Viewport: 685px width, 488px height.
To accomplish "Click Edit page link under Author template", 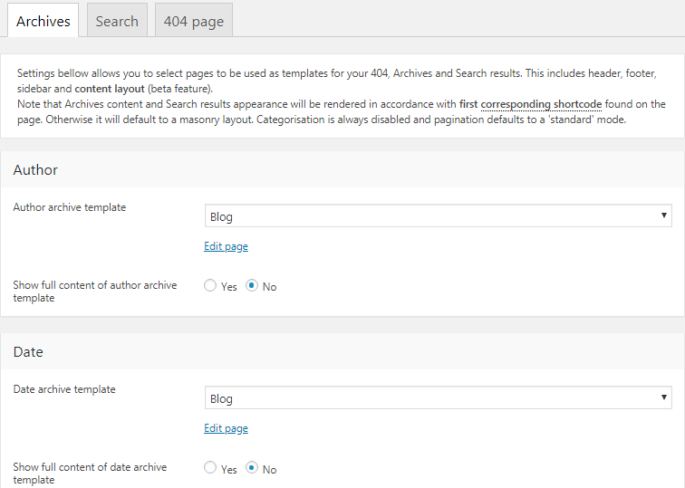I will (x=226, y=246).
